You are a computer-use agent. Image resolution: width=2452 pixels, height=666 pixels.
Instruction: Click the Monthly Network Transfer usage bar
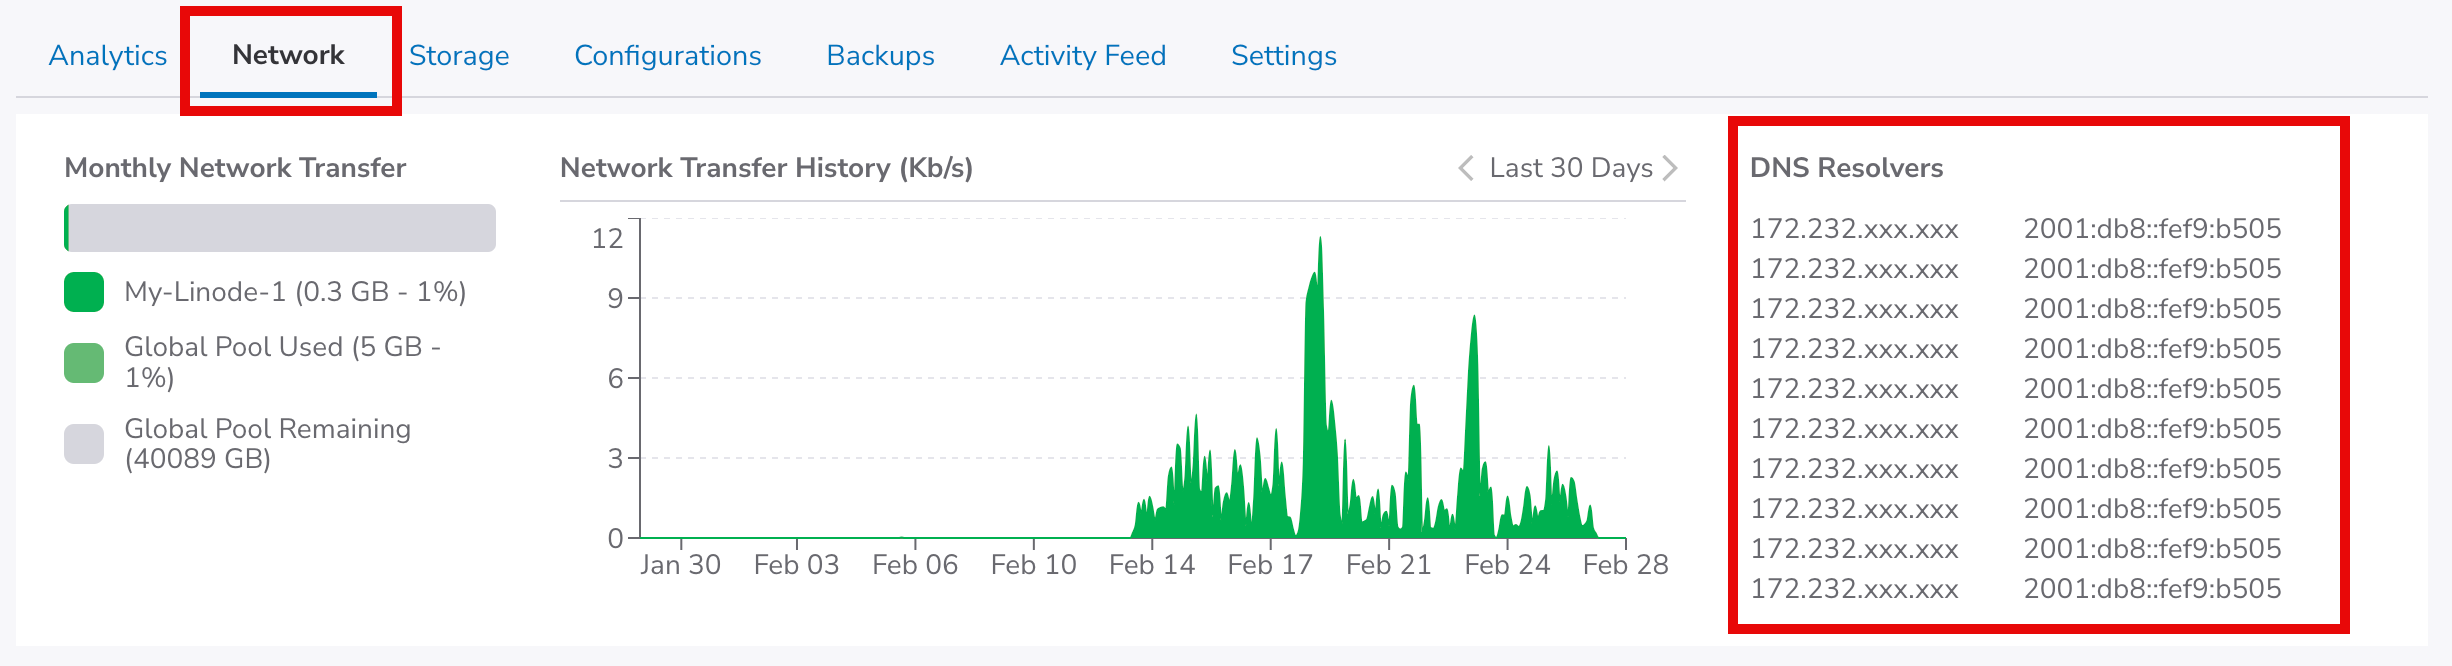(280, 228)
